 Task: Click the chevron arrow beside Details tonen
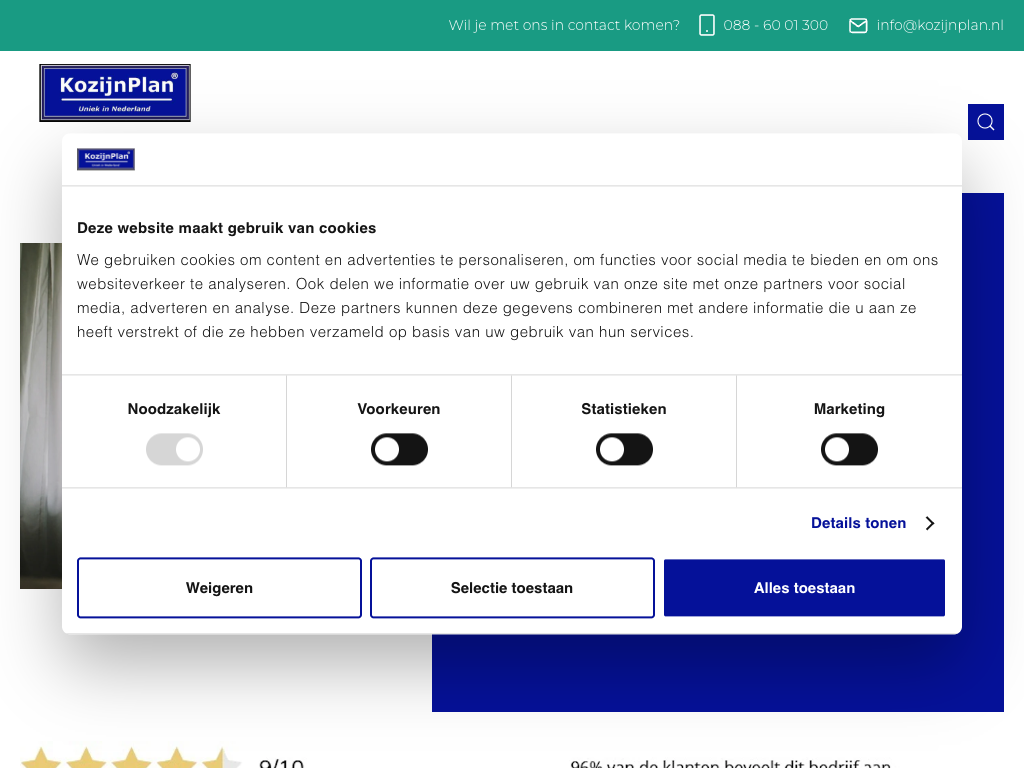pyautogui.click(x=929, y=523)
